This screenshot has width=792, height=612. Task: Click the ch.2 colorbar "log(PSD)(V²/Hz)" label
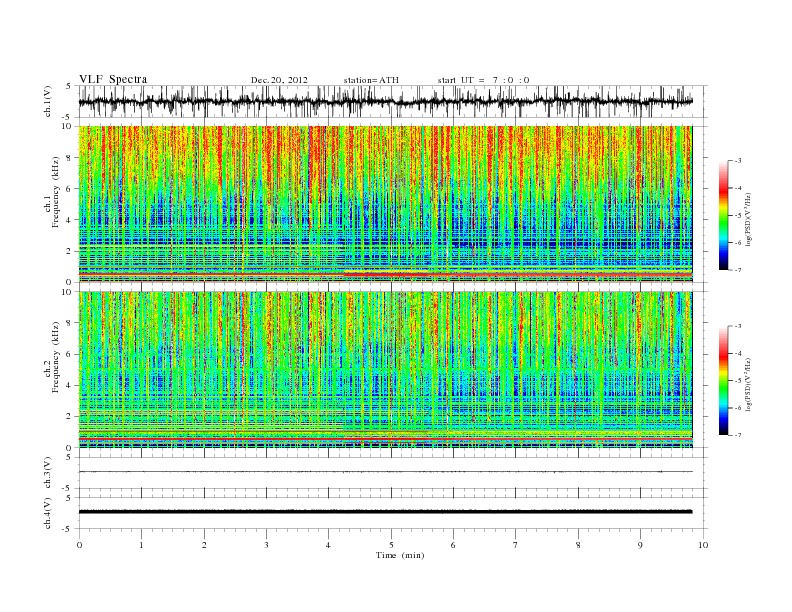coord(748,384)
